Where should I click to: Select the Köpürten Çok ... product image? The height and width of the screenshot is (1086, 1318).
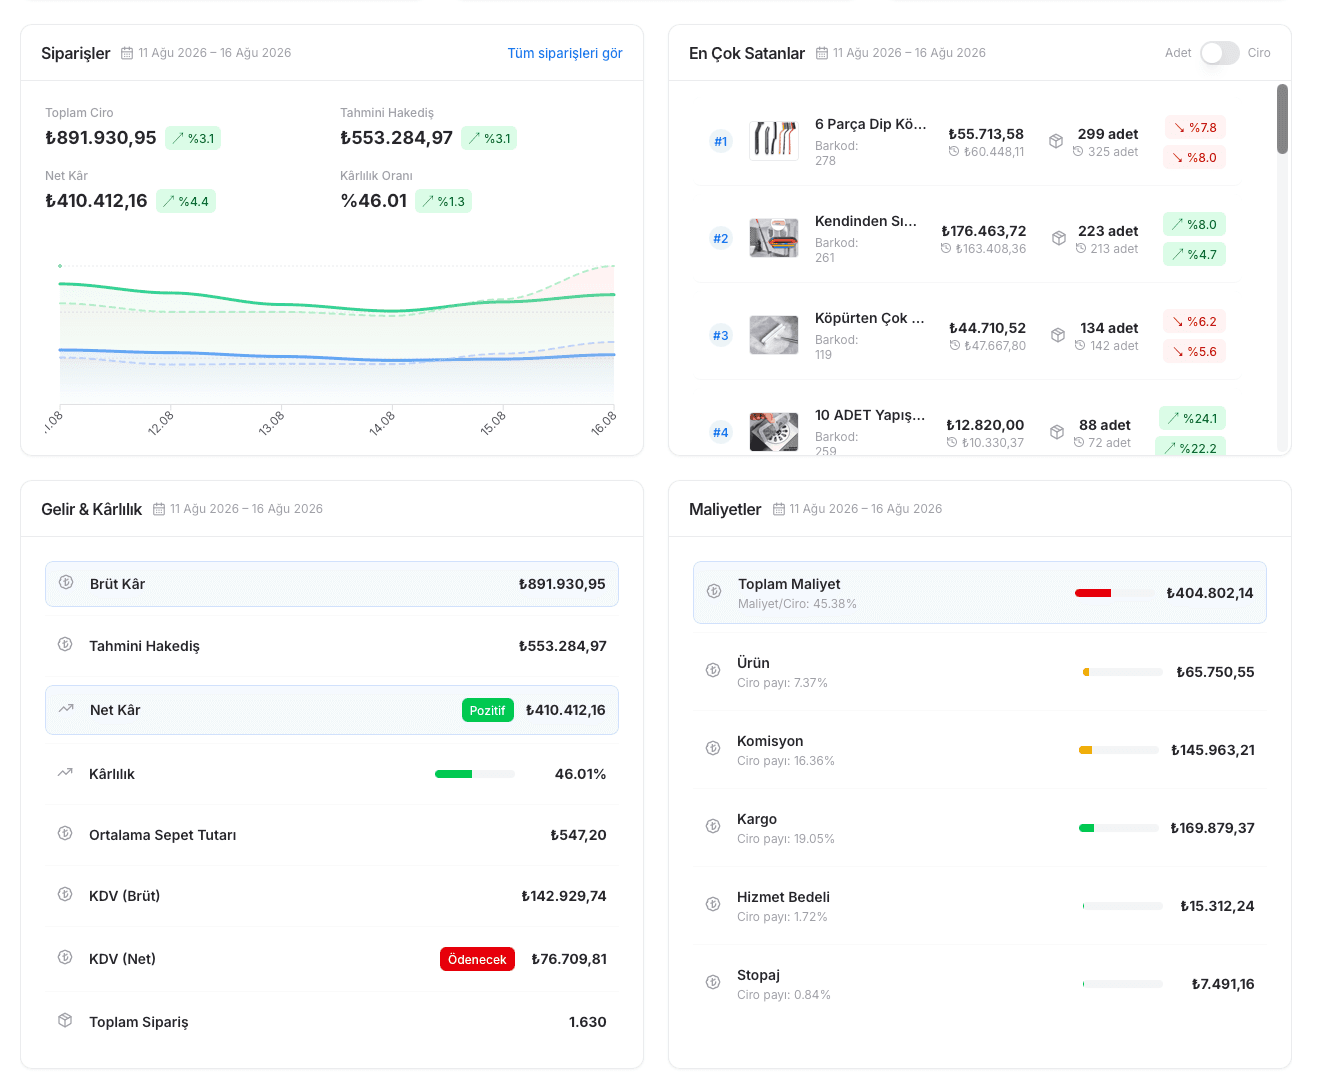[x=774, y=335]
